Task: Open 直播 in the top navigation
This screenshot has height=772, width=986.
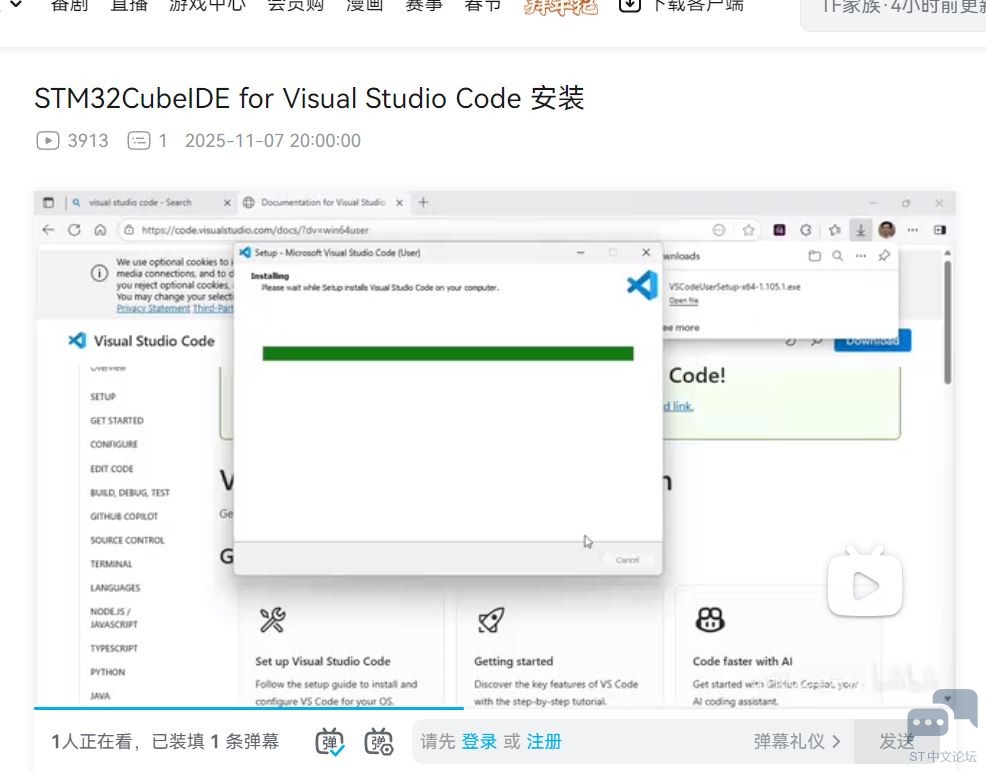Action: (x=129, y=6)
